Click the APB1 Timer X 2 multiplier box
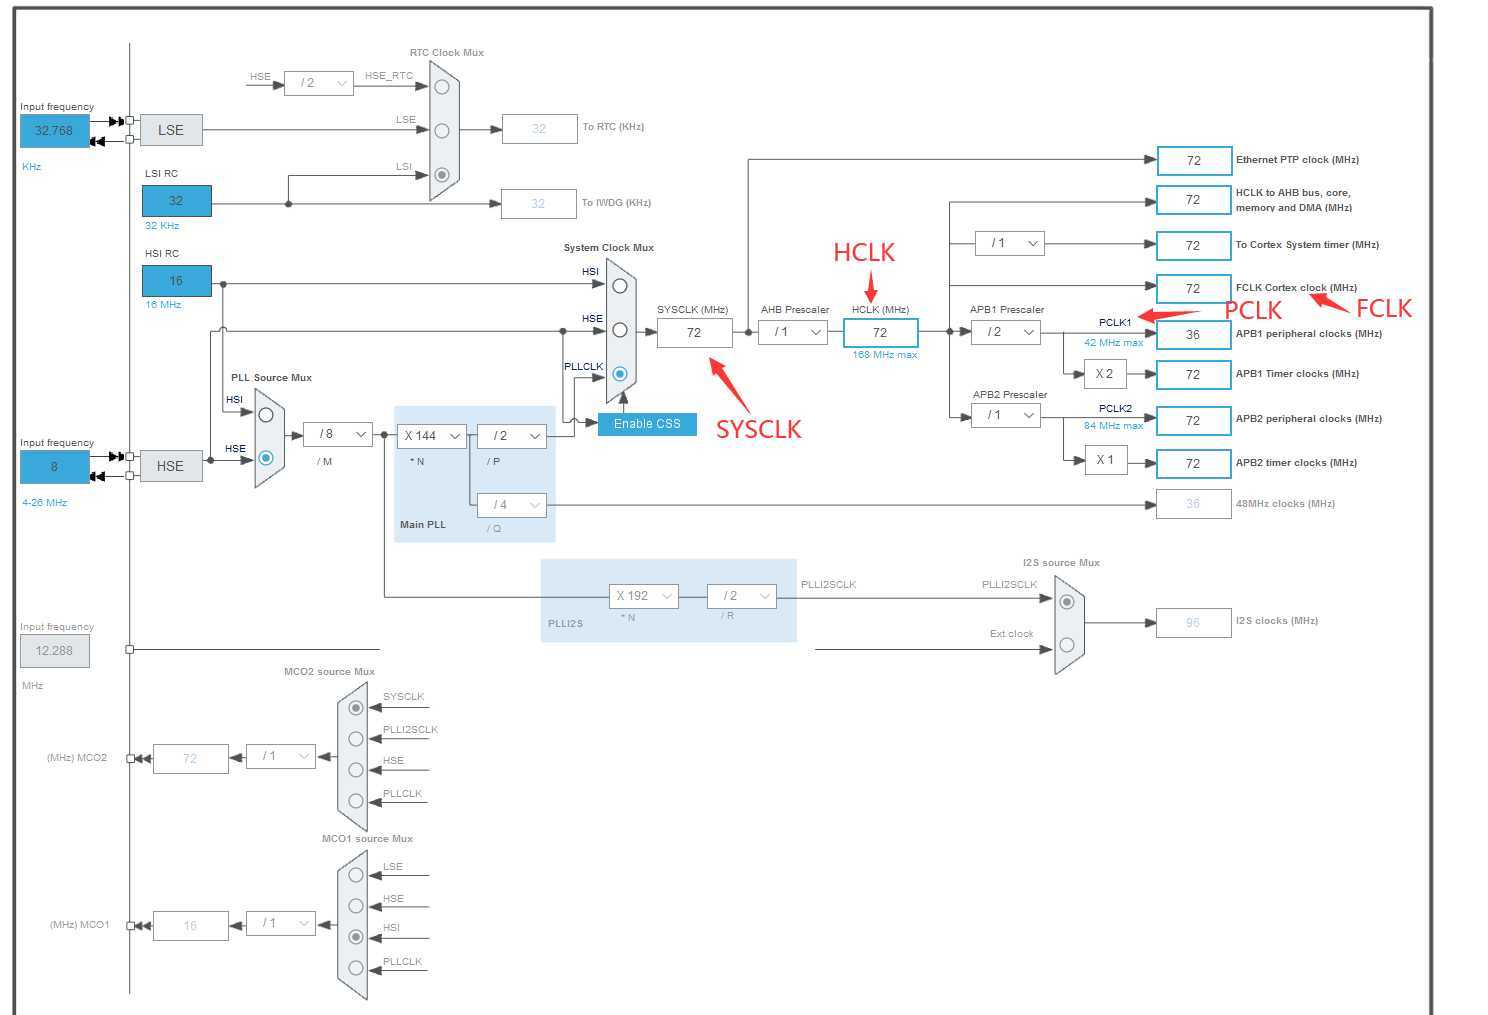Viewport: 1488px width, 1015px height. pyautogui.click(x=1105, y=374)
